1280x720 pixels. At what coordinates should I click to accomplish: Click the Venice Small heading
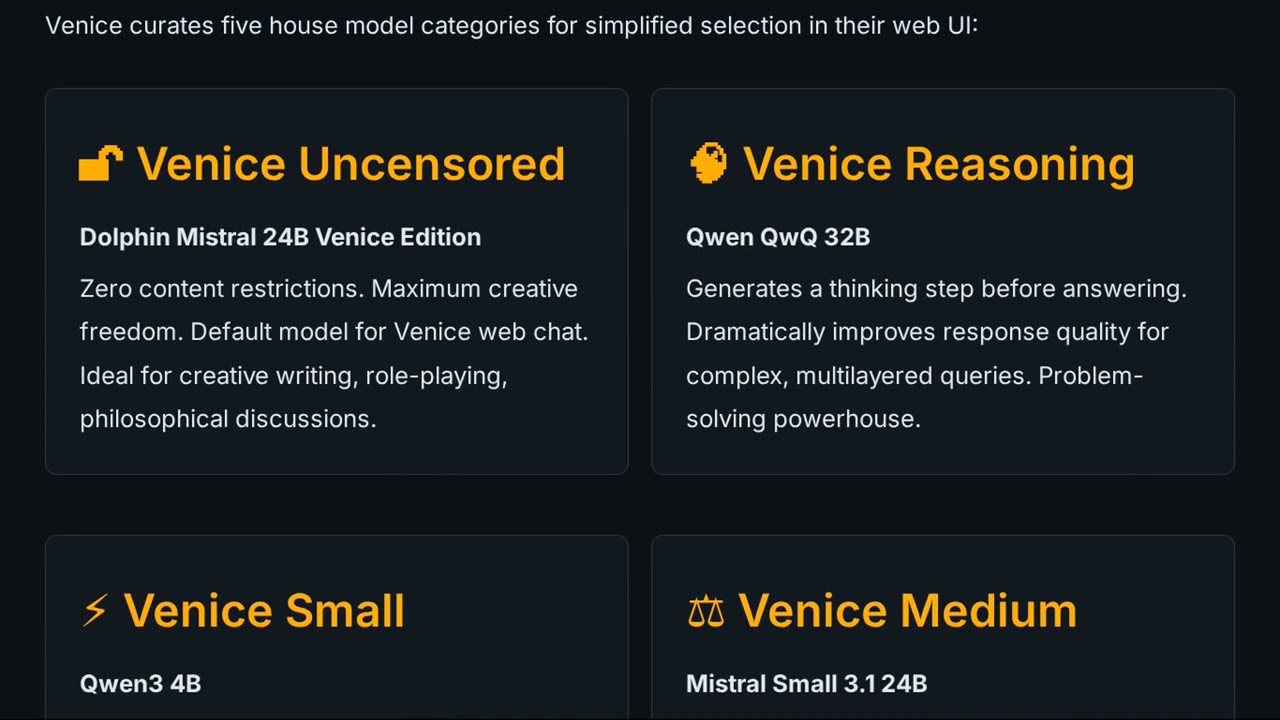pyautogui.click(x=264, y=610)
